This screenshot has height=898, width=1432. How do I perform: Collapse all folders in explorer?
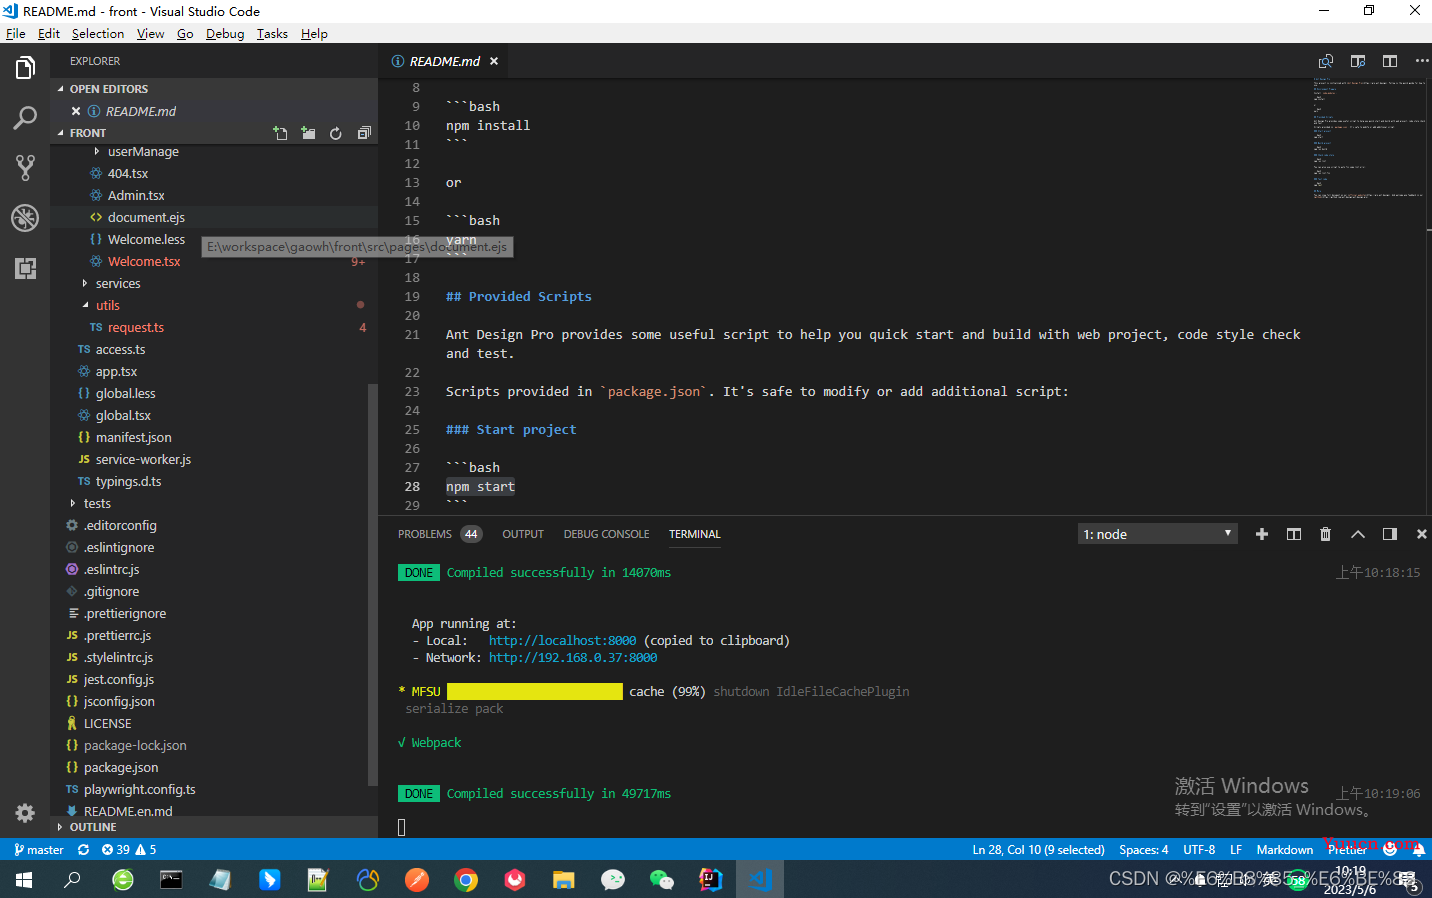coord(364,133)
